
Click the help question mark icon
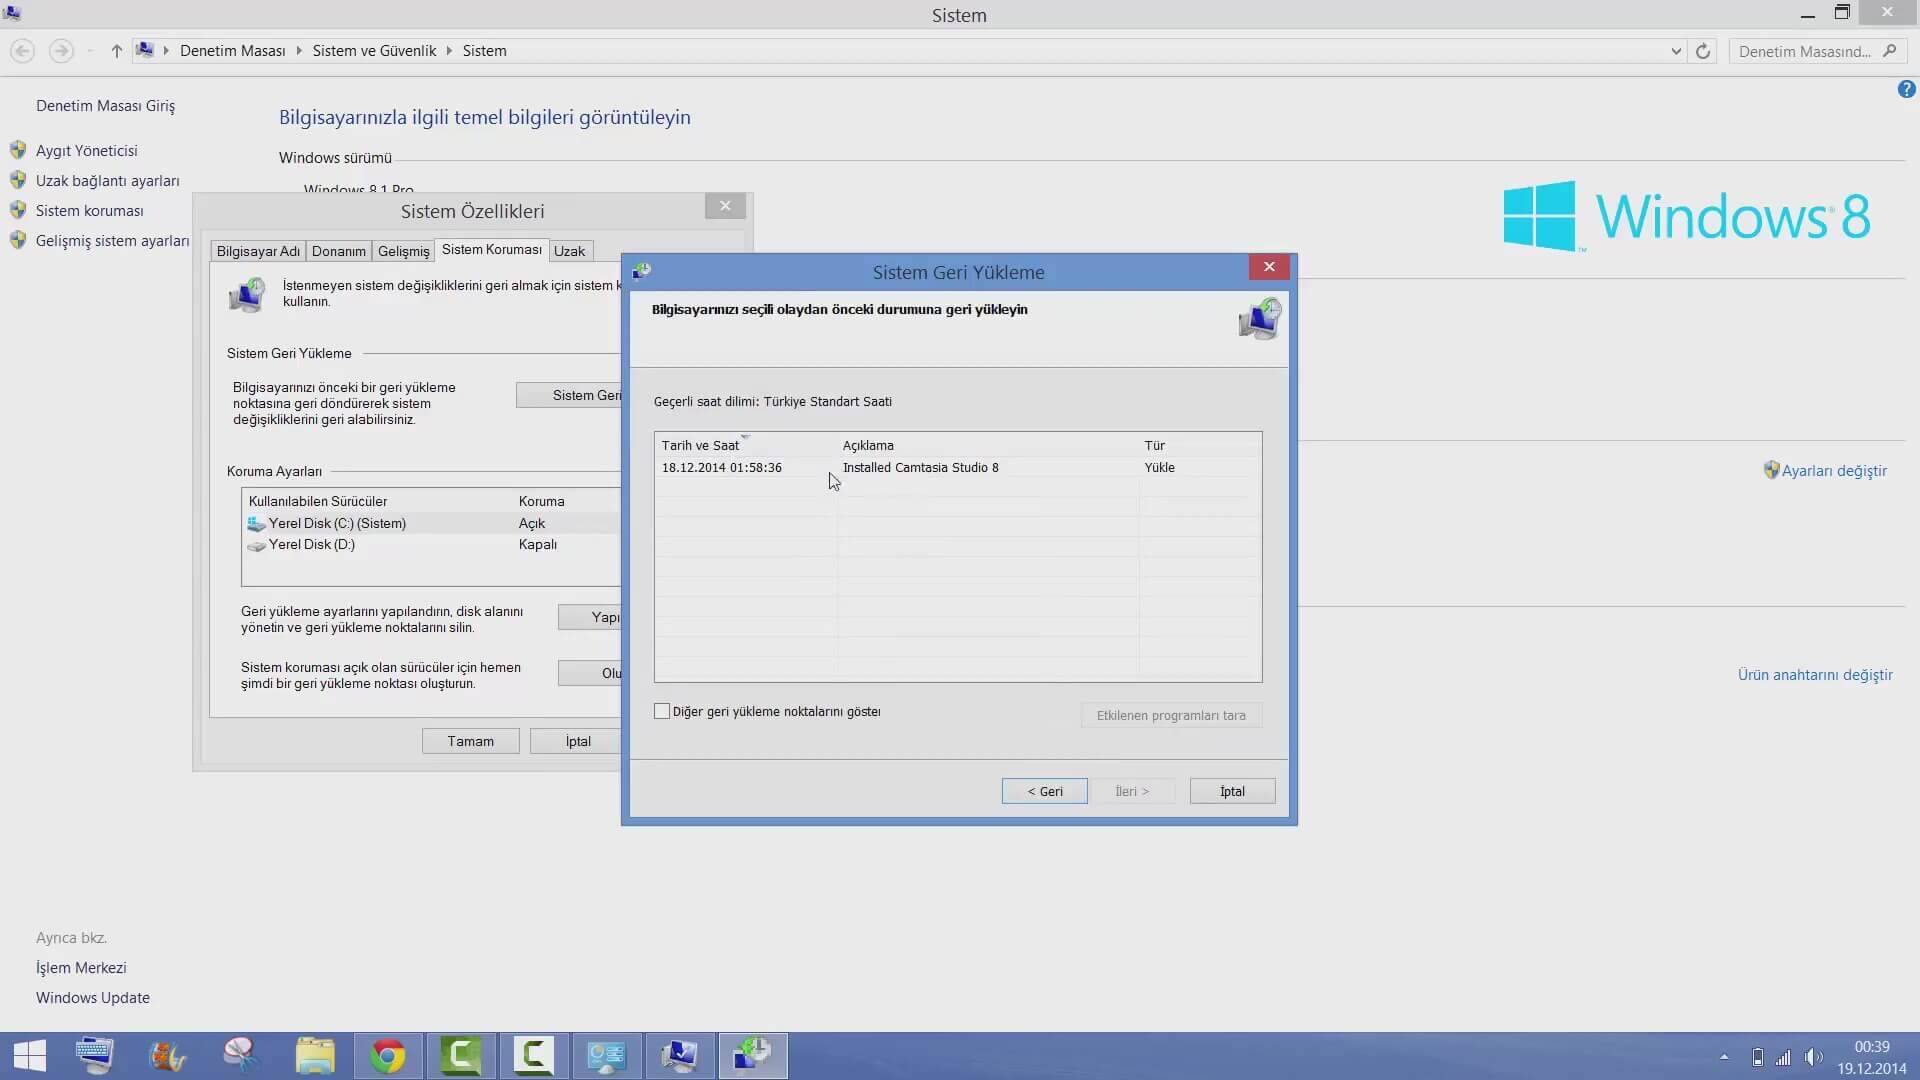point(1906,89)
